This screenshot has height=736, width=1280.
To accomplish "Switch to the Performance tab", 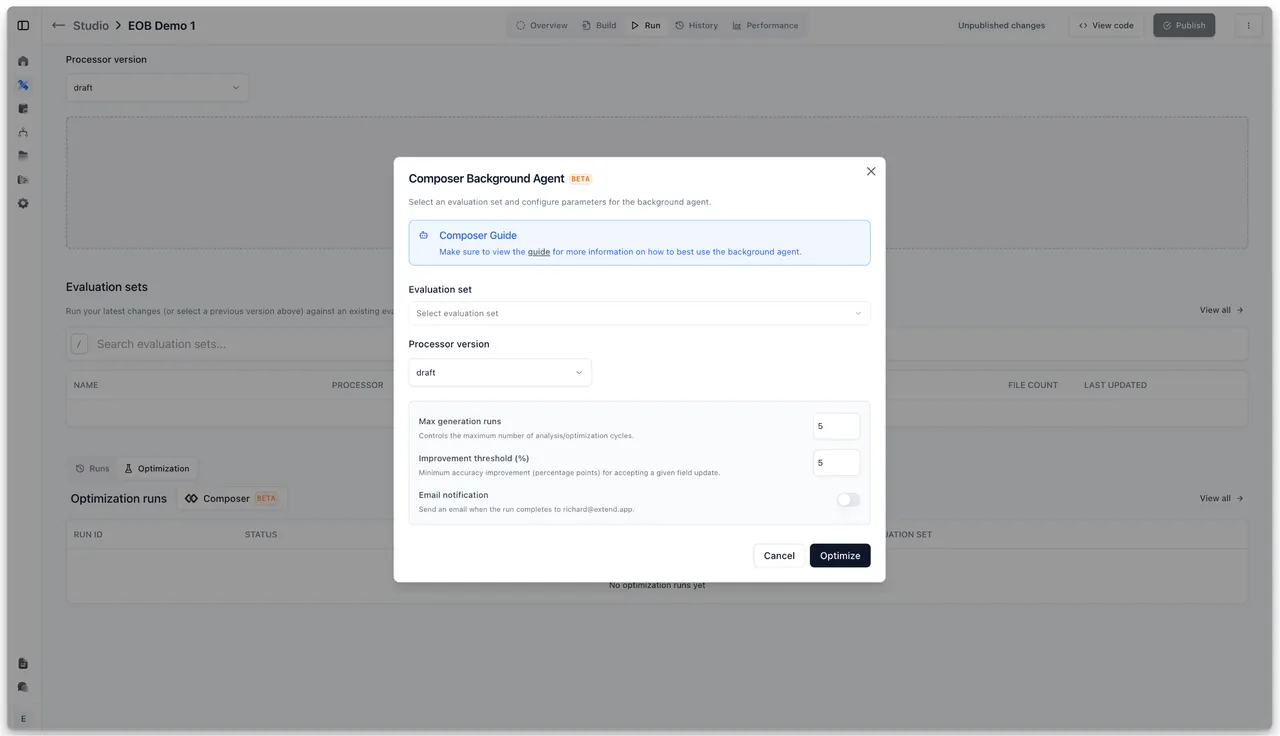I will pyautogui.click(x=765, y=25).
